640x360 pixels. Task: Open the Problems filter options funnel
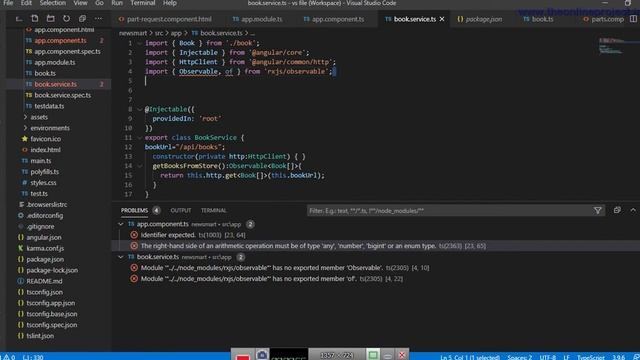598,211
